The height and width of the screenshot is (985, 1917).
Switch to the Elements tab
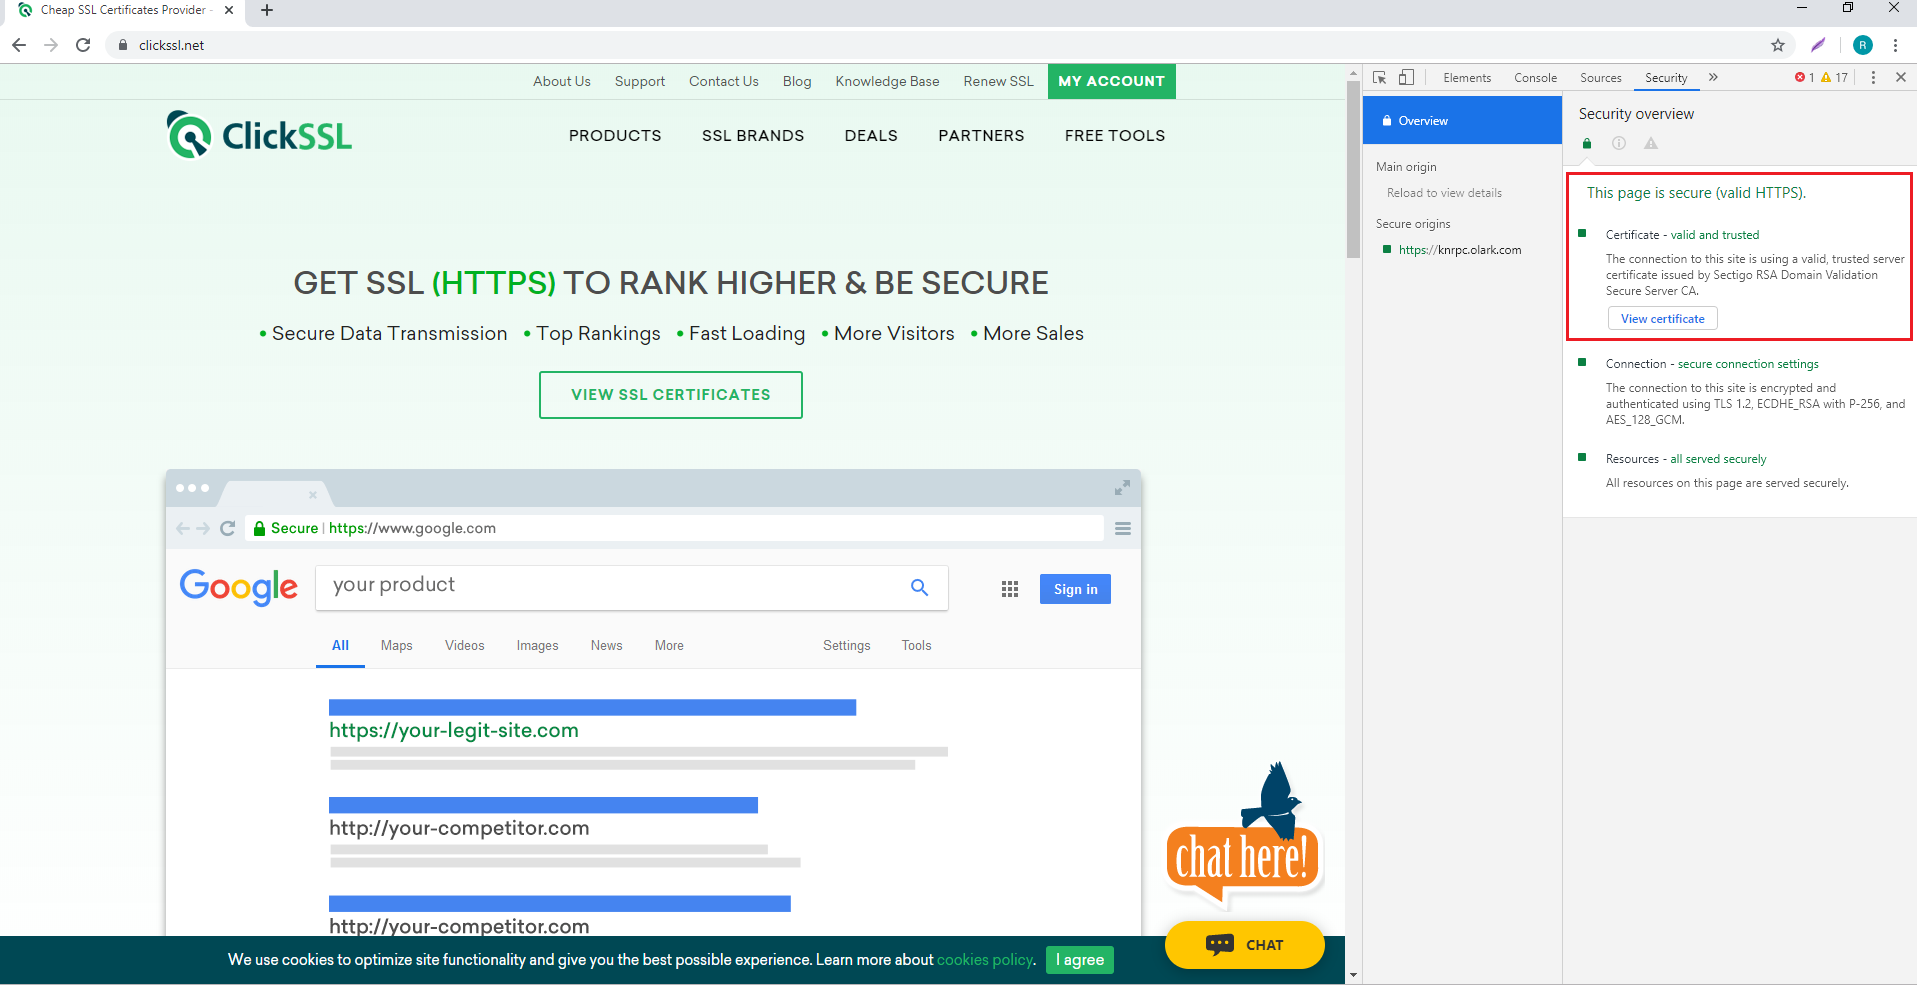click(1467, 78)
